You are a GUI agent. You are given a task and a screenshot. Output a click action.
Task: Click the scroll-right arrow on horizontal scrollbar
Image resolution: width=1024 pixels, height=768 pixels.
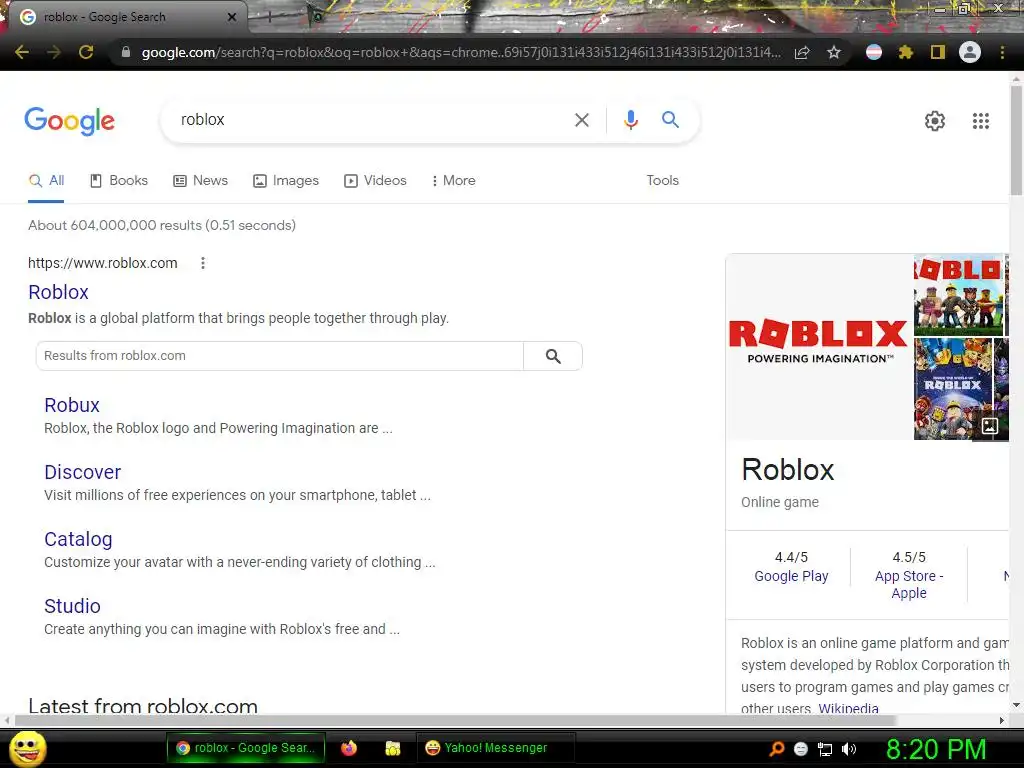pos(1002,720)
